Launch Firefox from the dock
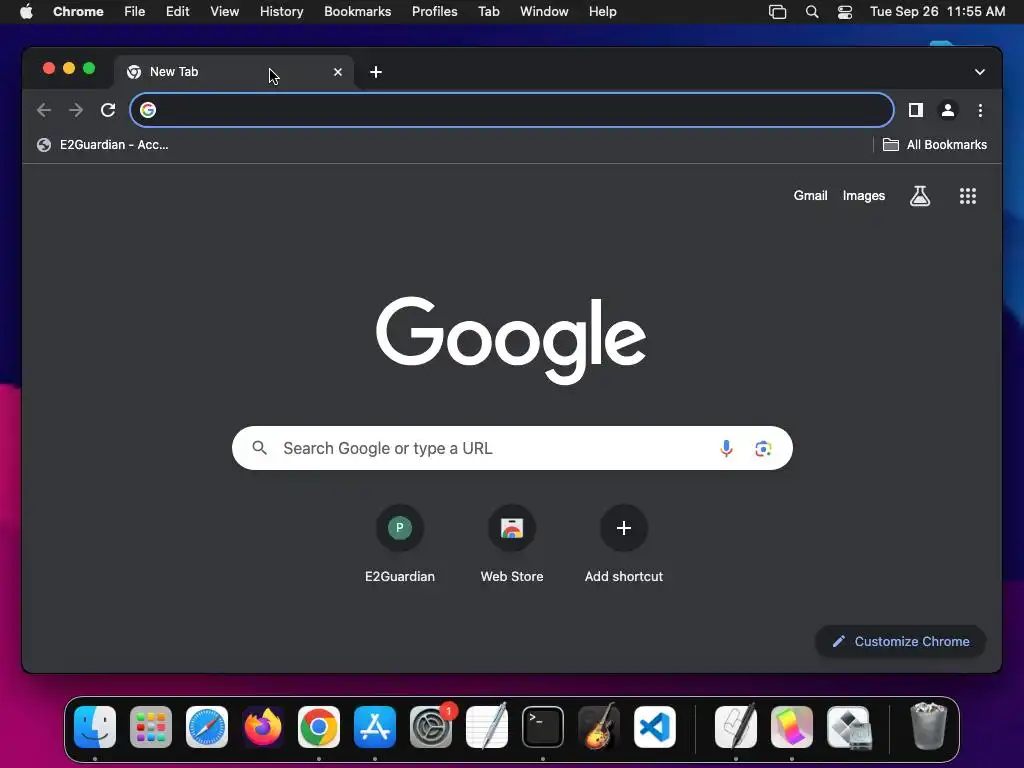The width and height of the screenshot is (1024, 768). (263, 727)
